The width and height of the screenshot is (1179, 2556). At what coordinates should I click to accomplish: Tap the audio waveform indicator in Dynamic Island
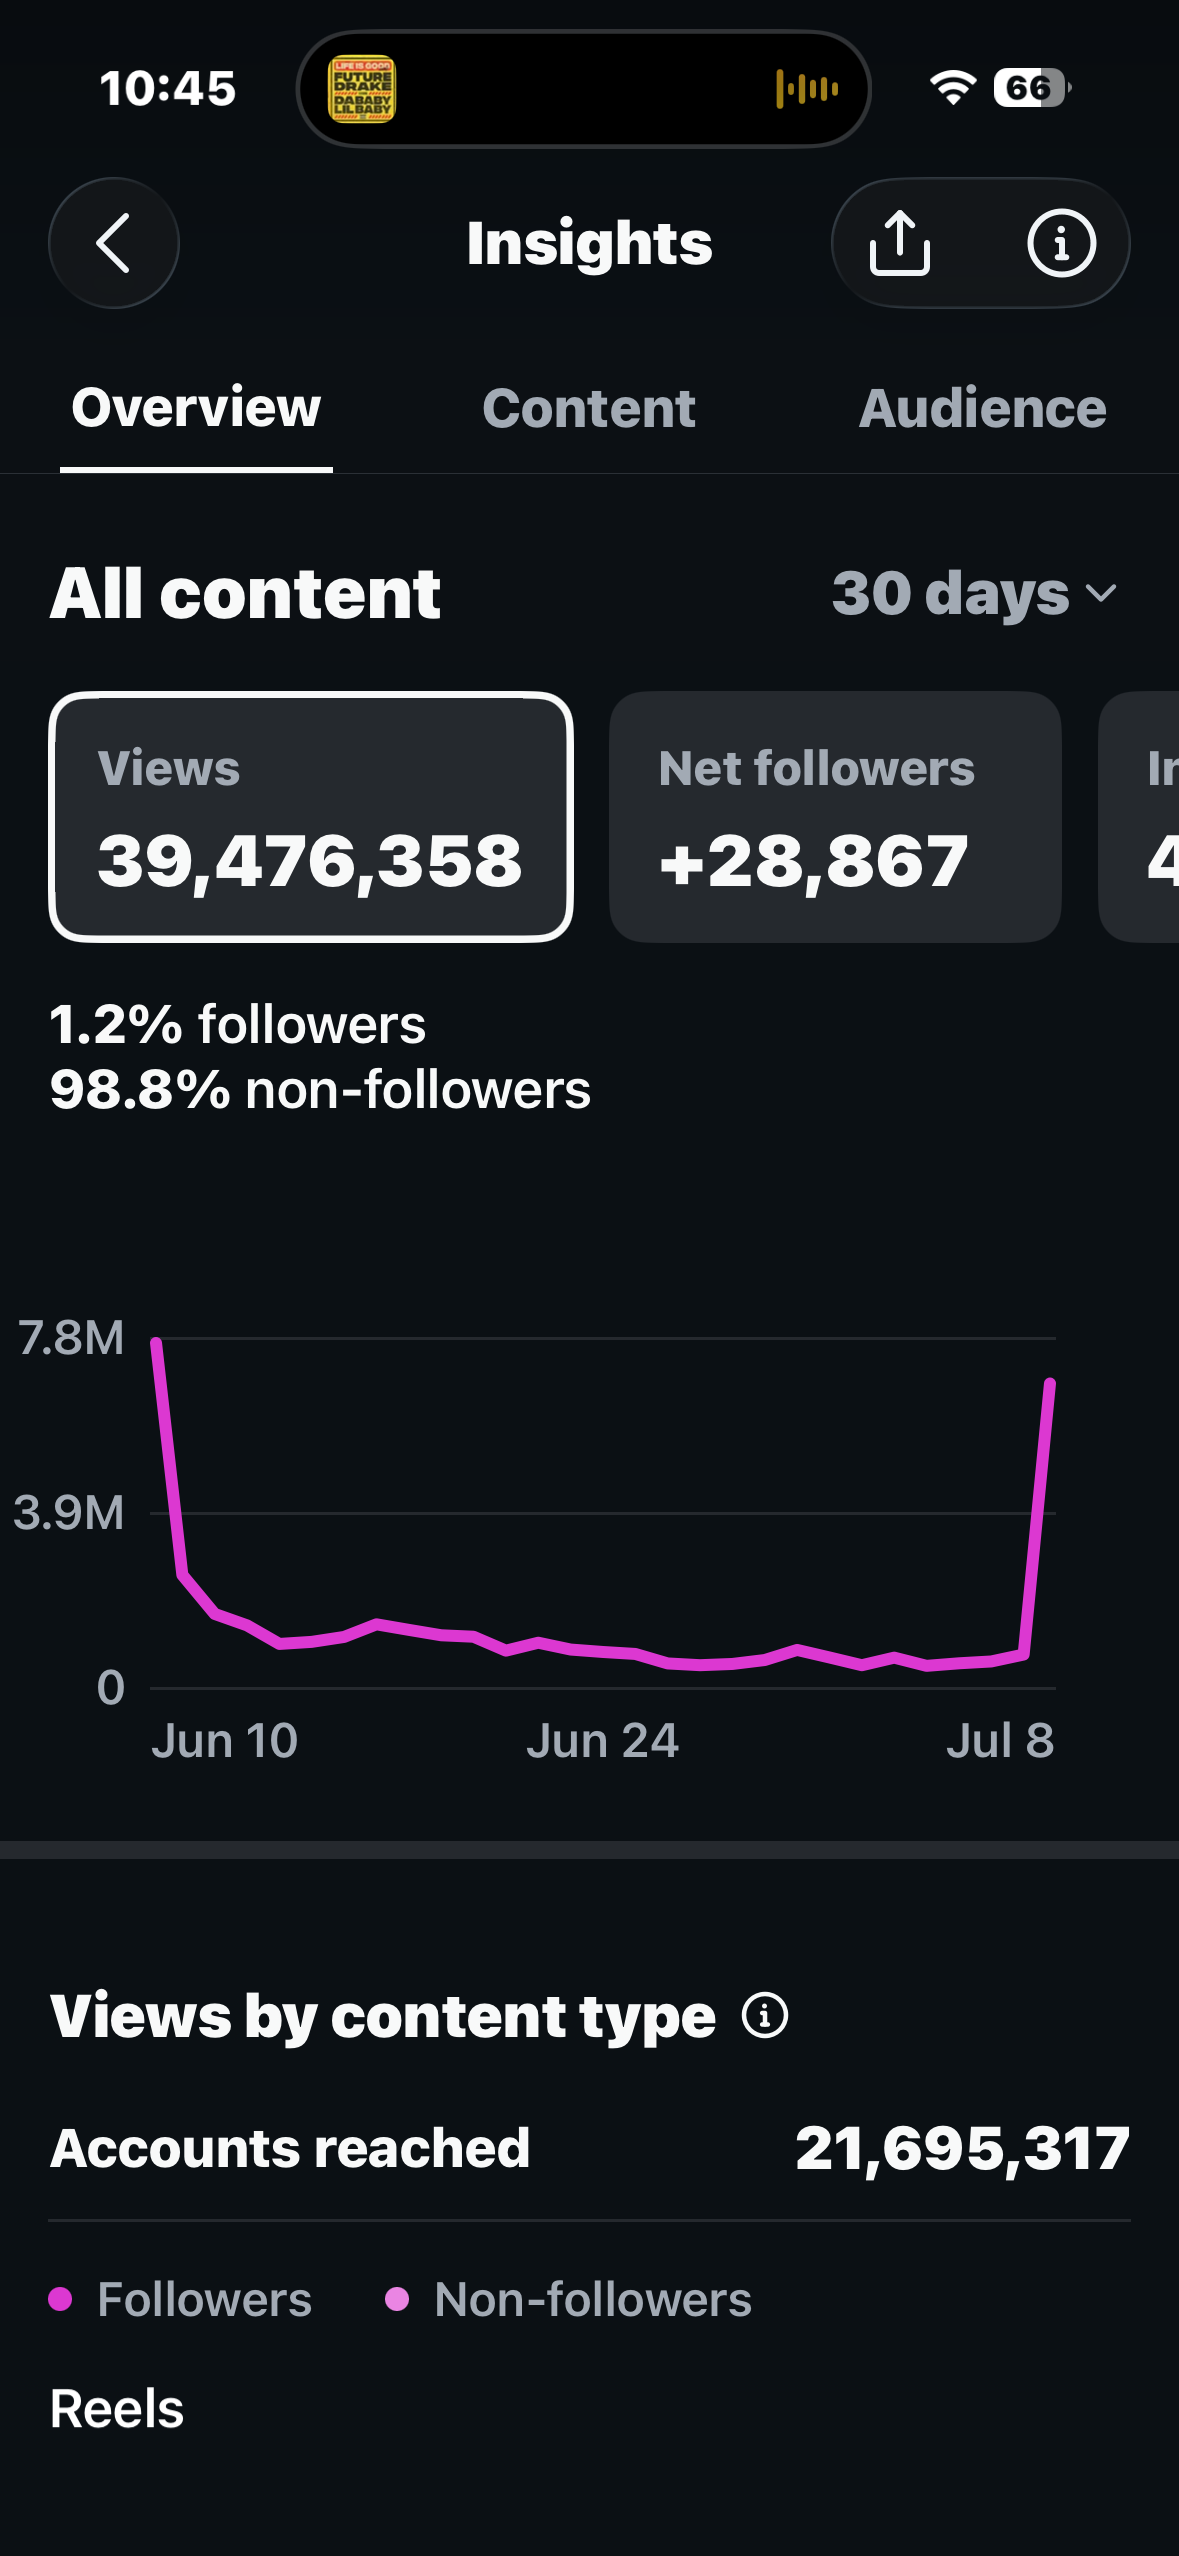tap(807, 89)
